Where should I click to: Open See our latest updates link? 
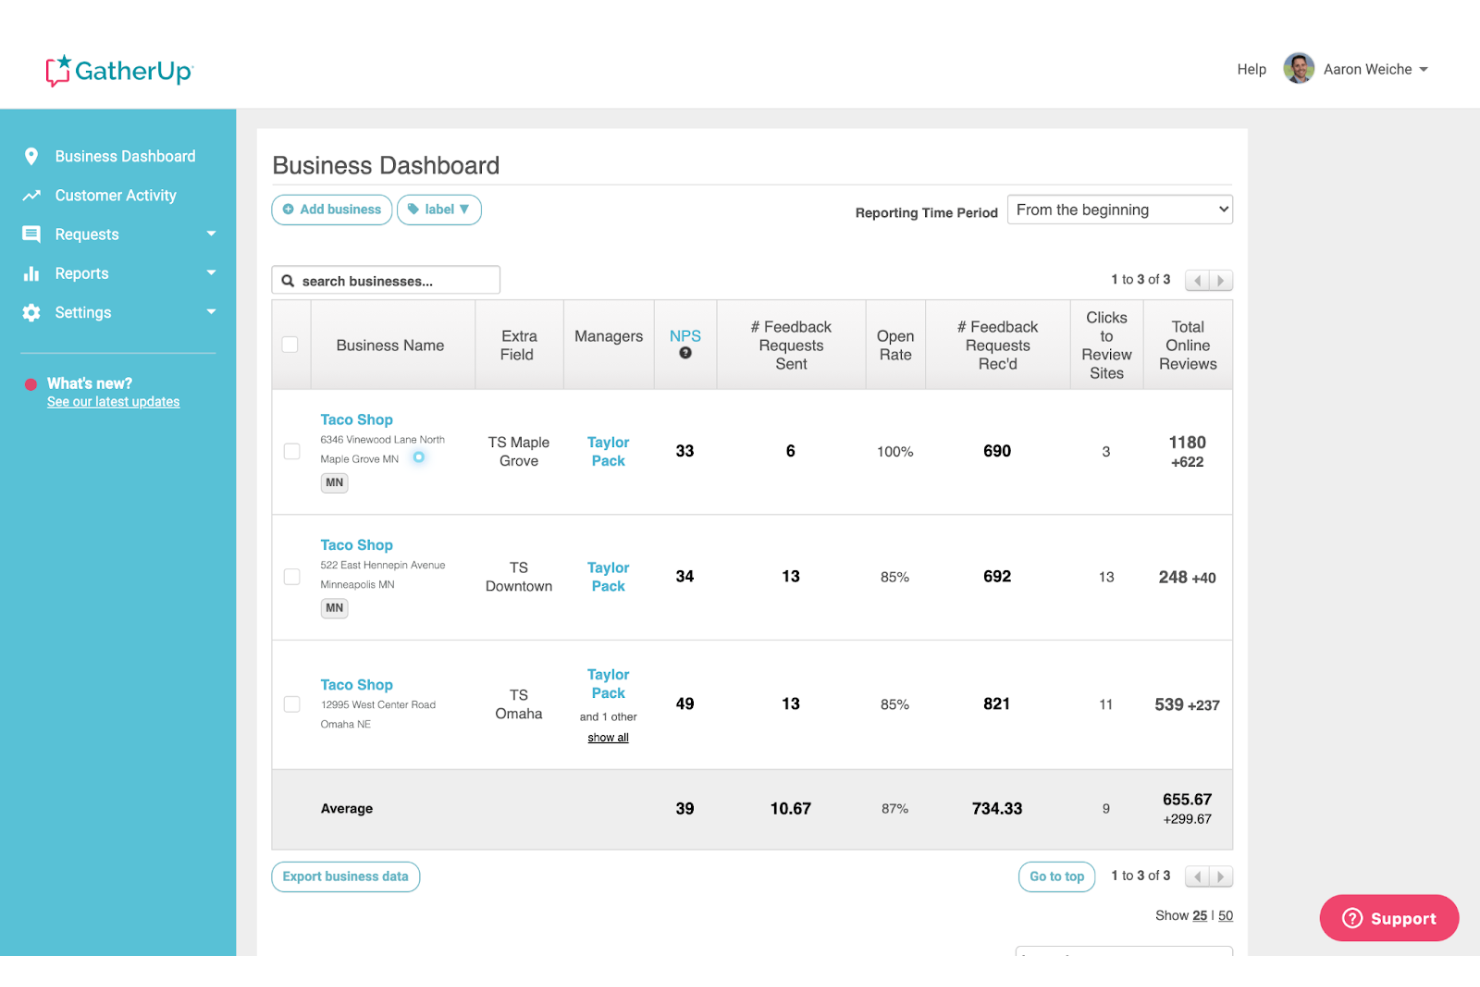click(113, 402)
